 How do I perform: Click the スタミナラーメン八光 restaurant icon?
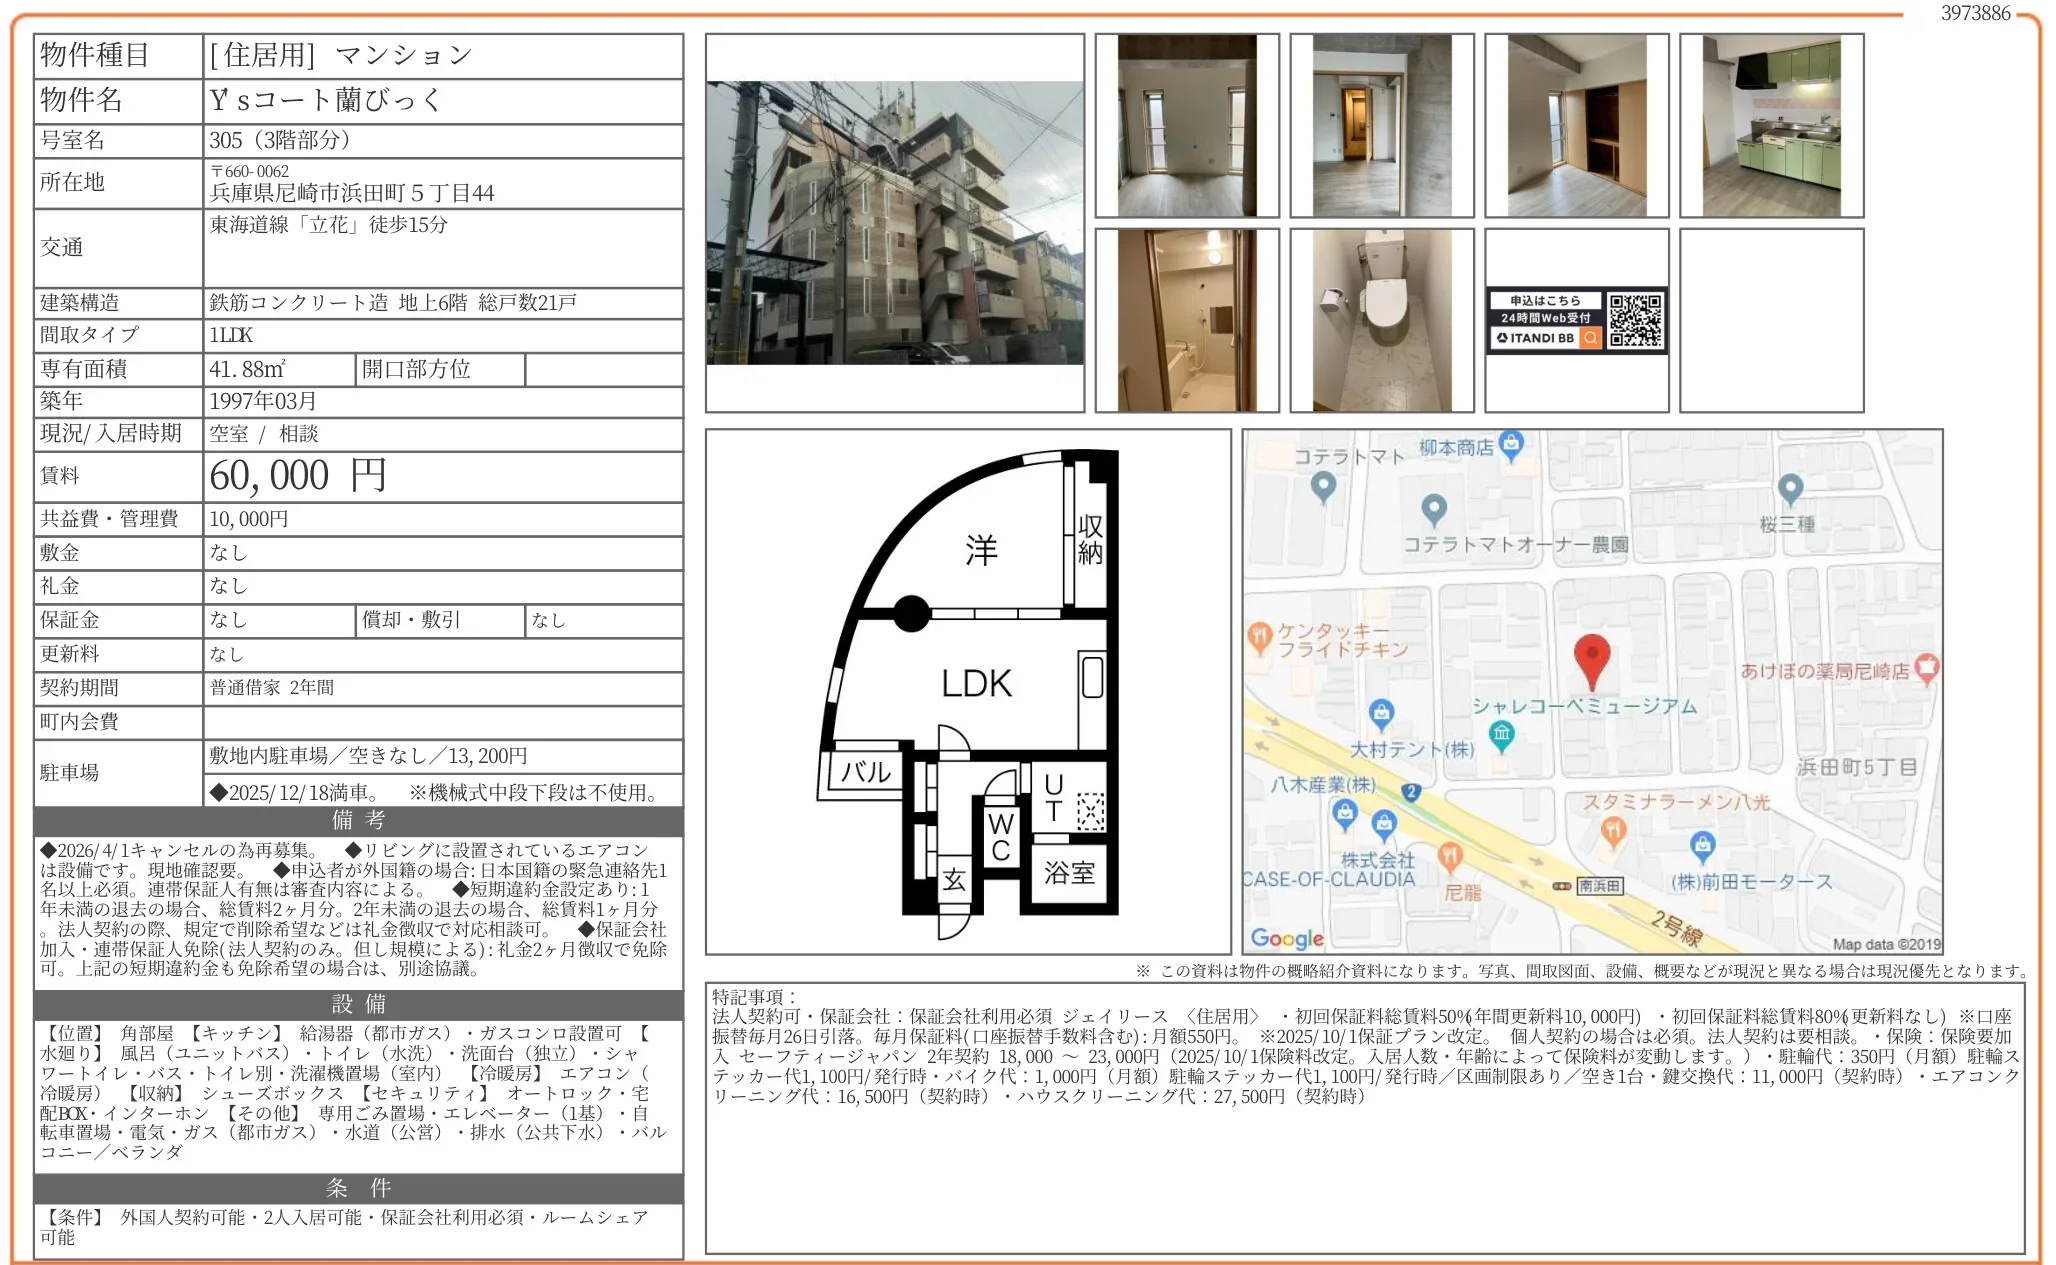tap(1612, 829)
